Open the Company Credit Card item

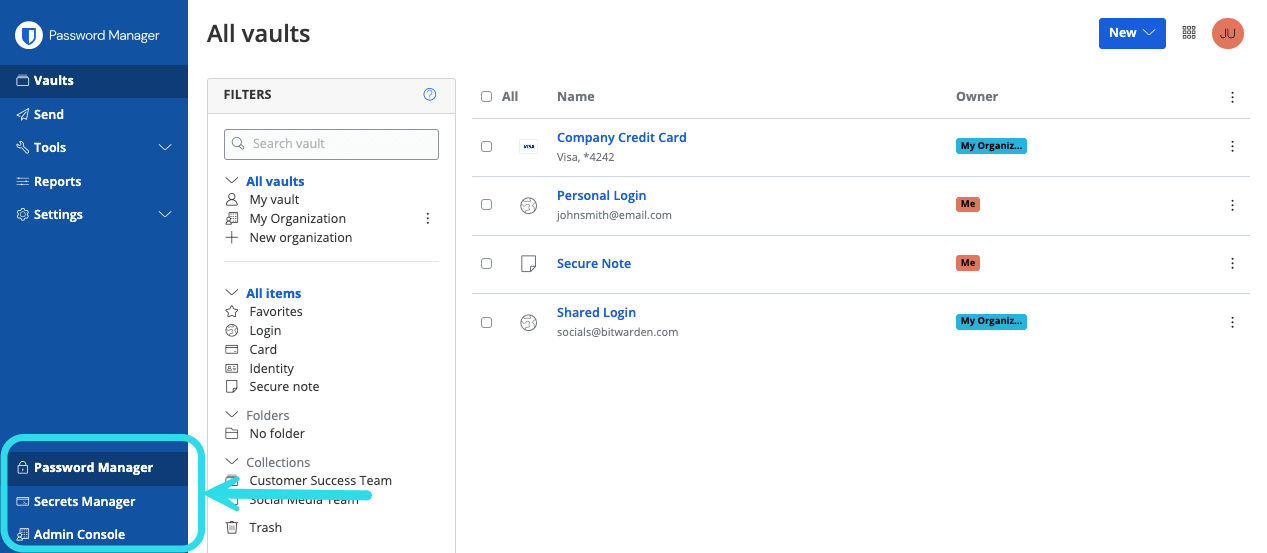(x=621, y=138)
